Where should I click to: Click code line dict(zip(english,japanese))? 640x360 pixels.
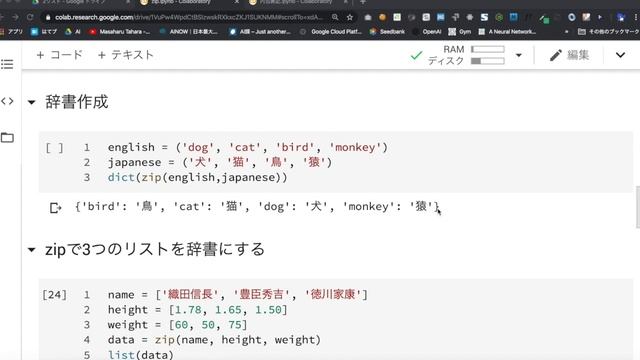198,178
